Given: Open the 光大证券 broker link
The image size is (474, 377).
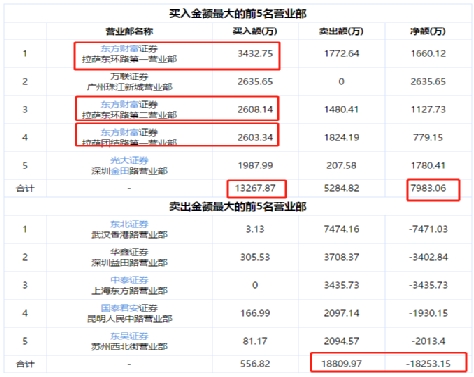Looking at the screenshot, I should pyautogui.click(x=129, y=160).
